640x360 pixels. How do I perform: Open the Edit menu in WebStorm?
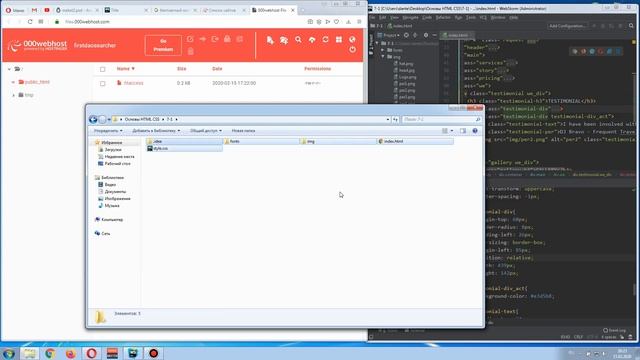pos(382,18)
